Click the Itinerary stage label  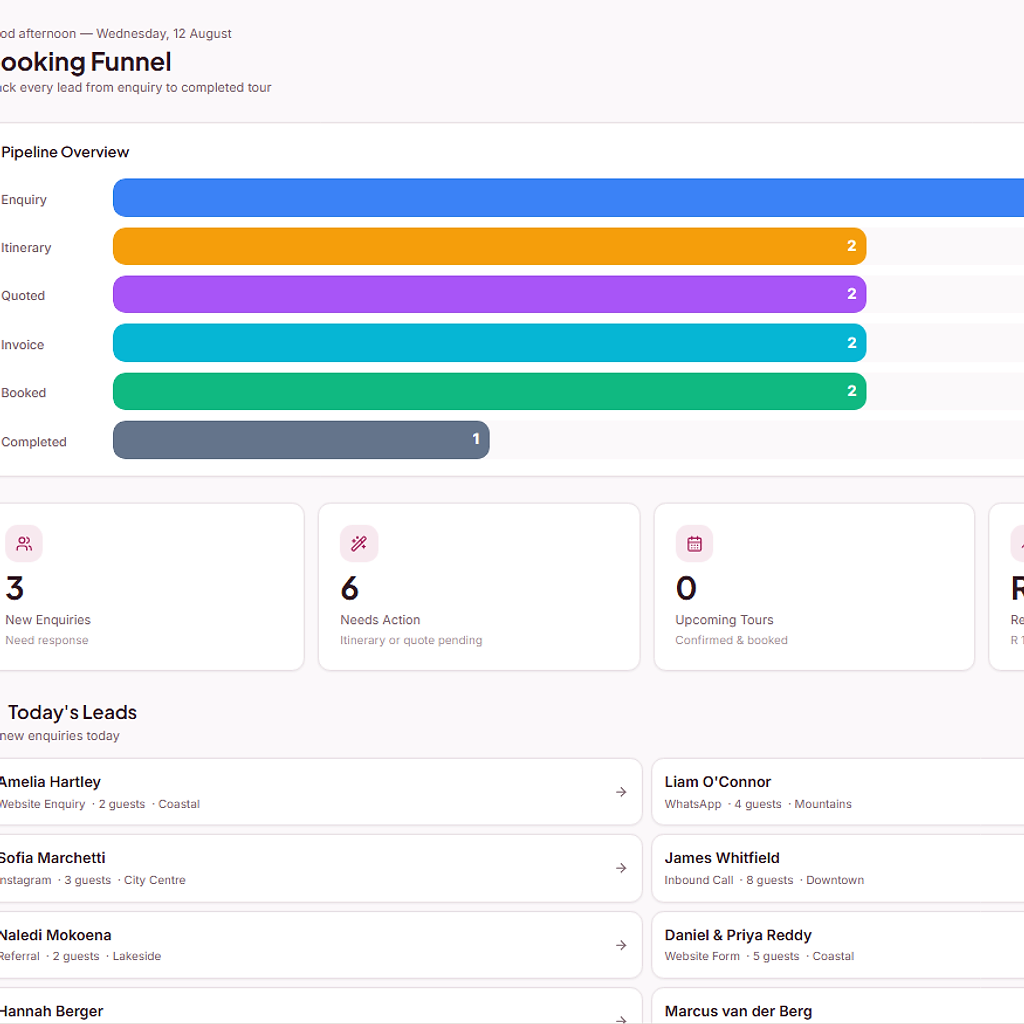point(26,248)
